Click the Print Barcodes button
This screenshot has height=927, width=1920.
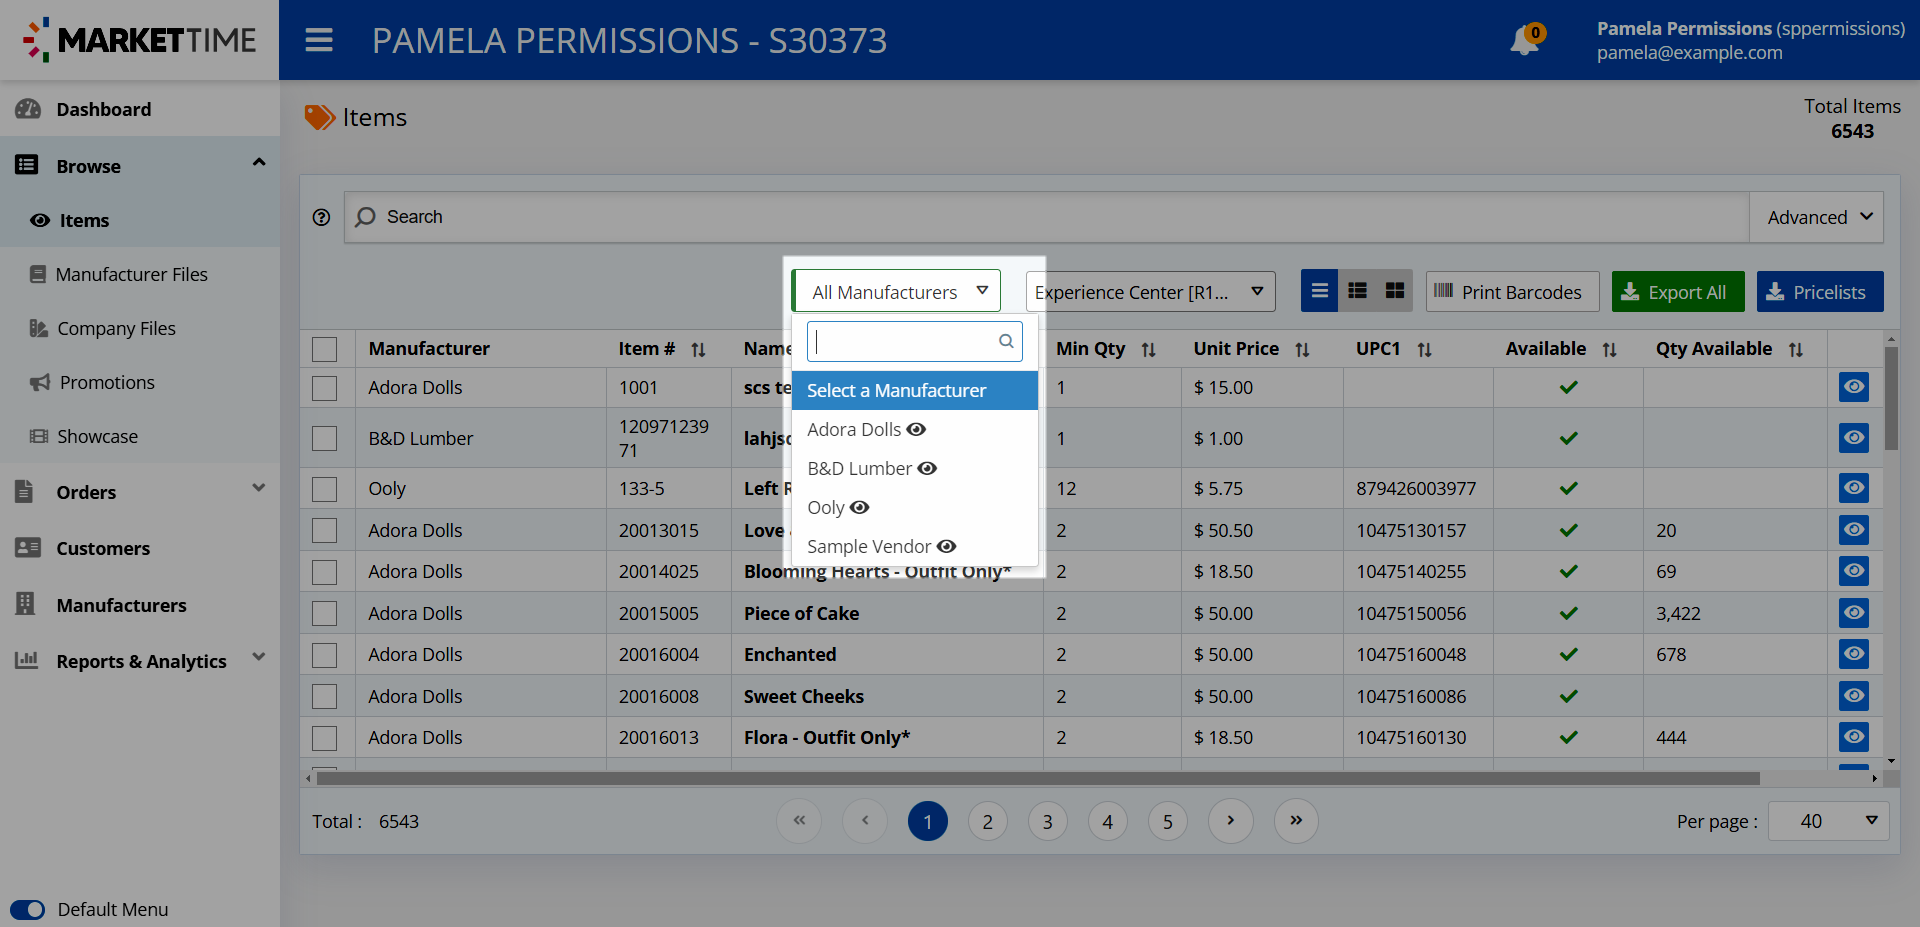pyautogui.click(x=1511, y=292)
